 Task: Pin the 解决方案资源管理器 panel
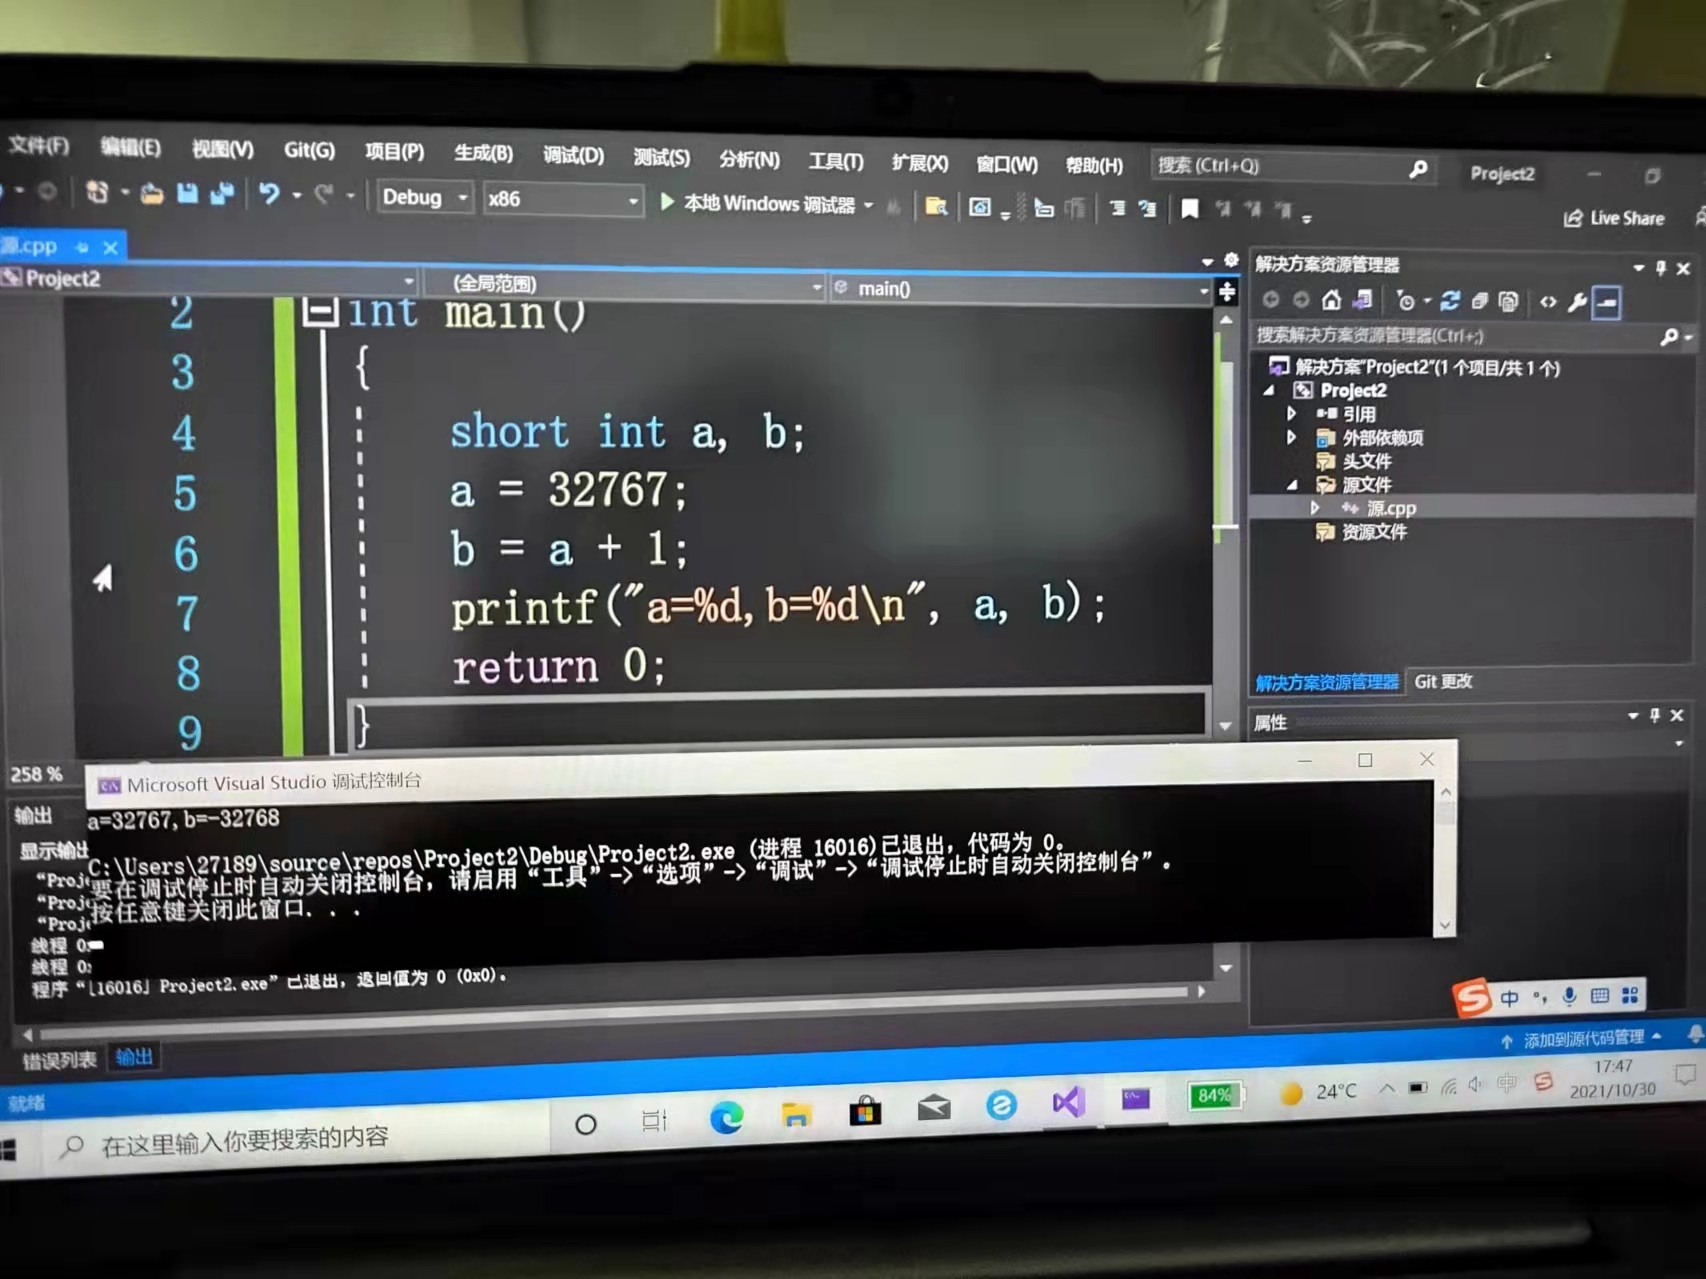(1661, 268)
